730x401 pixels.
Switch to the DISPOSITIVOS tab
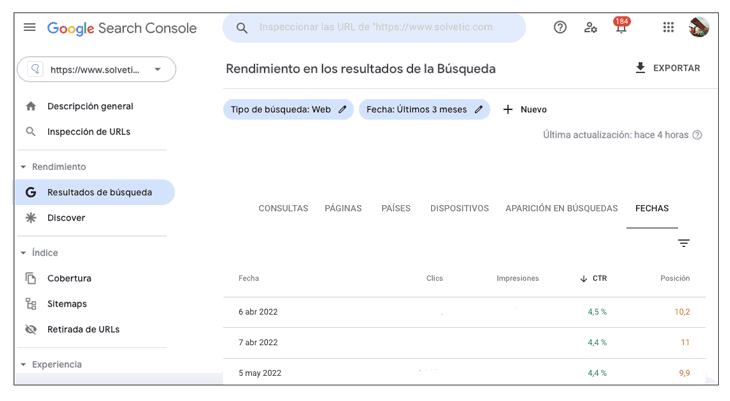pos(460,208)
